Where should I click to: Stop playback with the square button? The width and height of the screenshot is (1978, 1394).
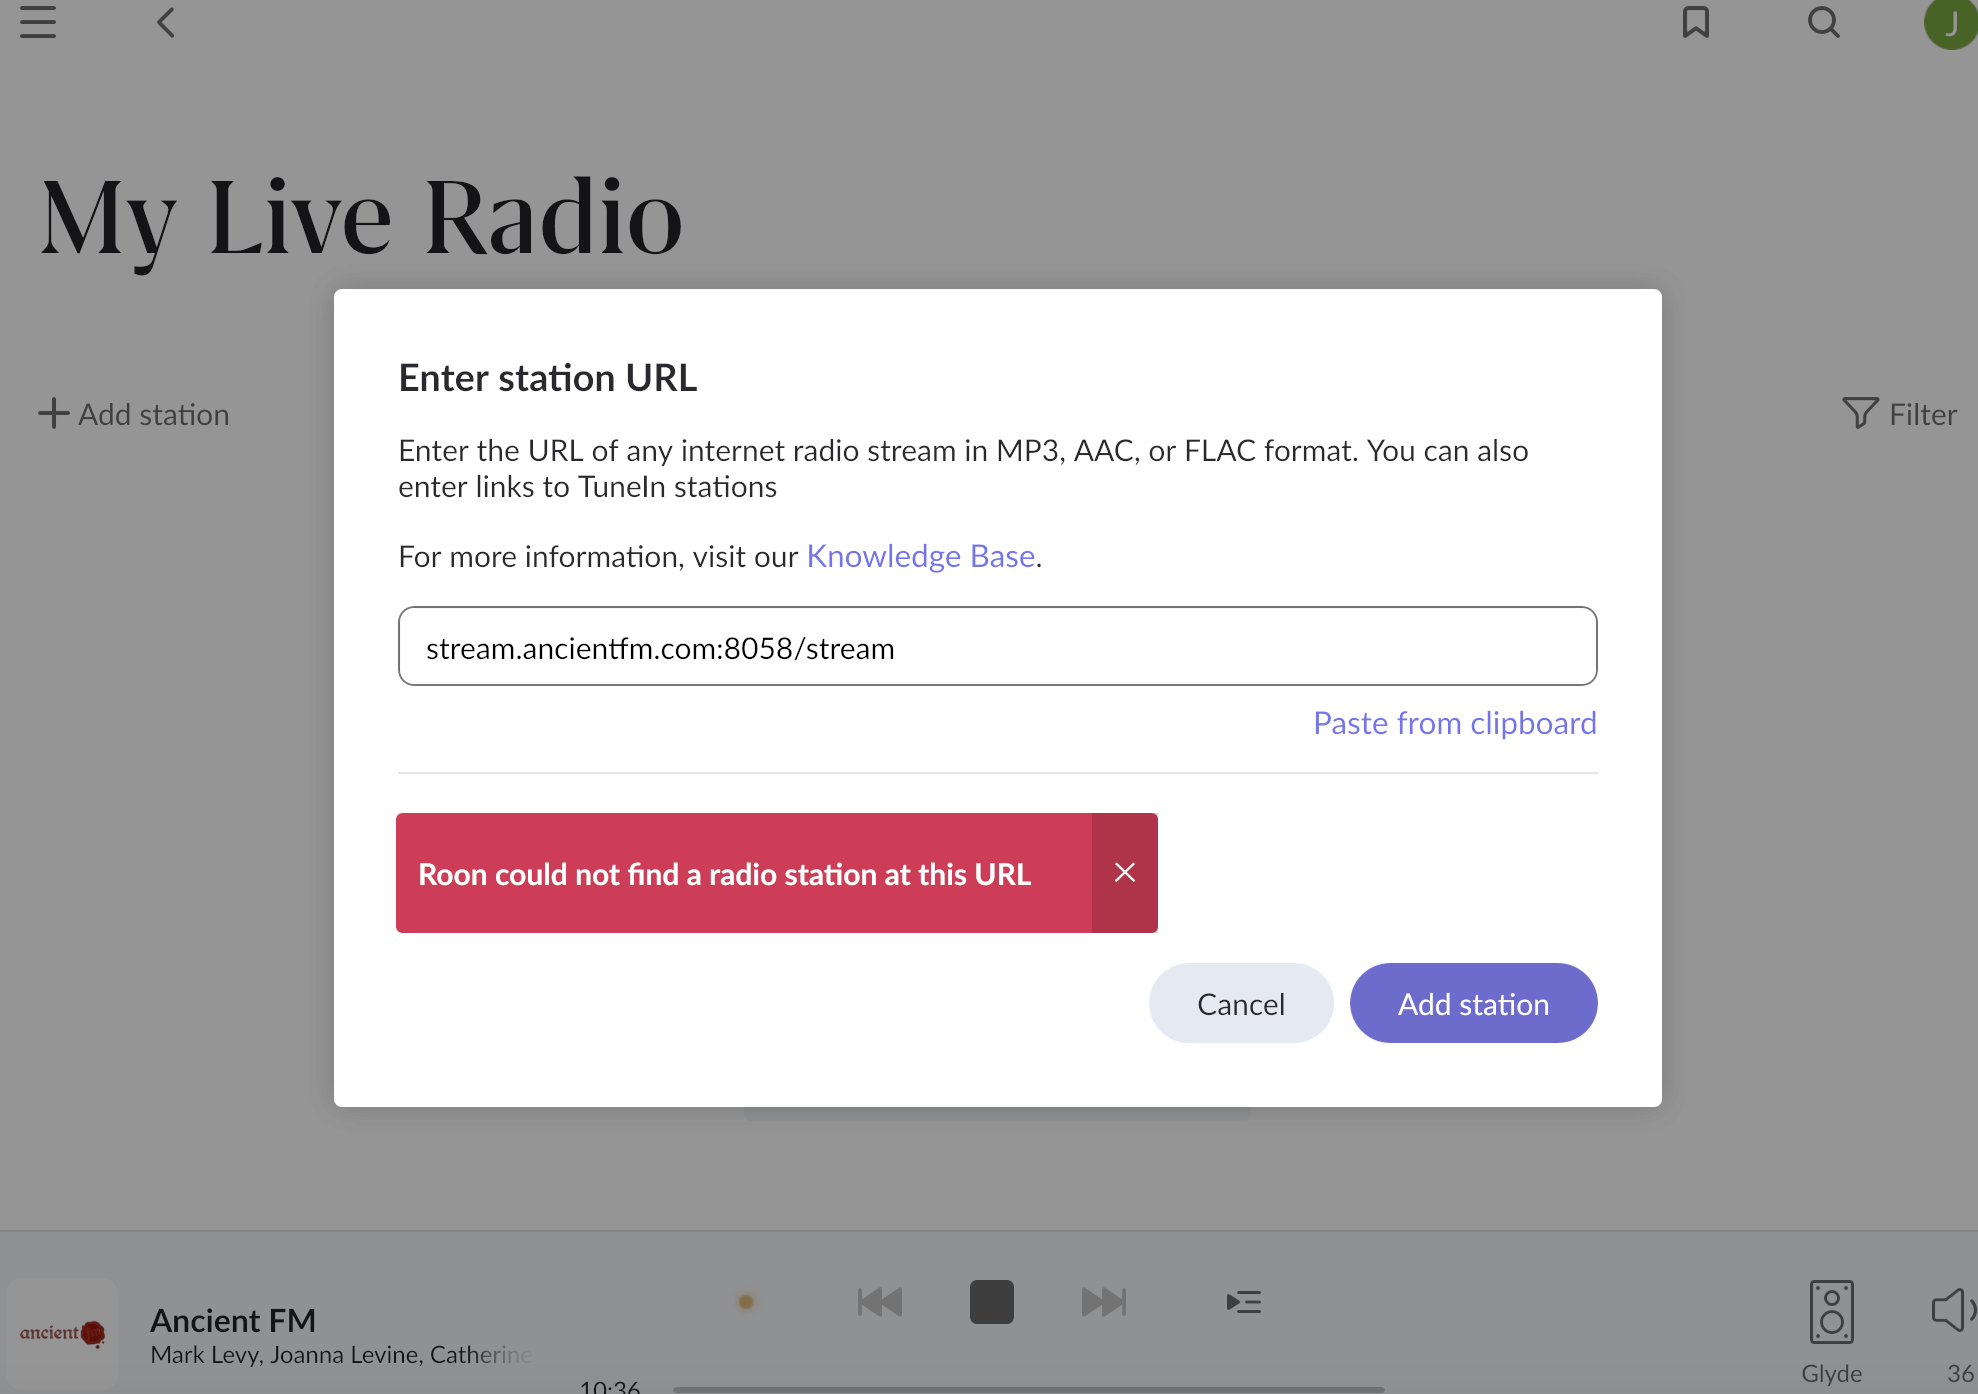point(992,1302)
